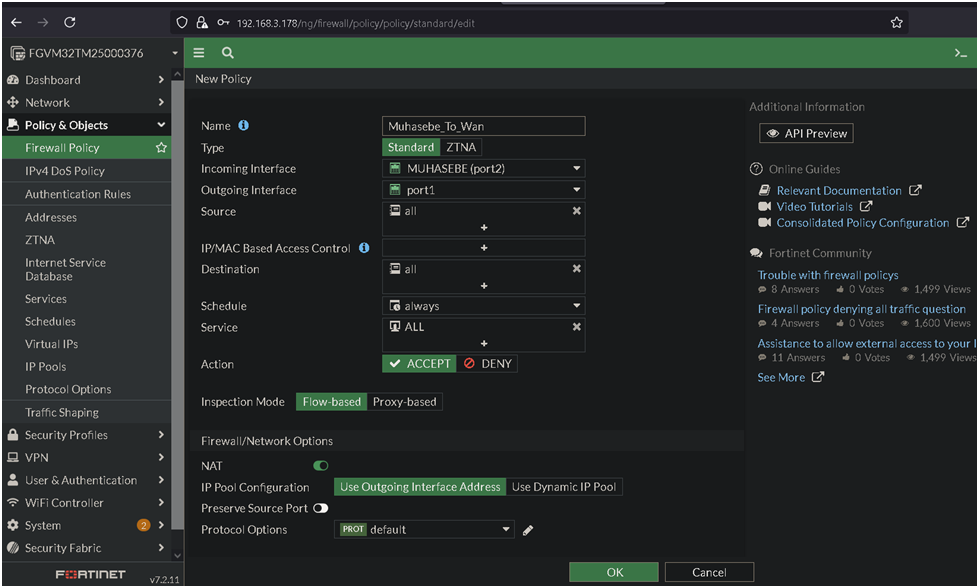Set action to ACCEPT
This screenshot has width=979, height=588.
pyautogui.click(x=420, y=364)
